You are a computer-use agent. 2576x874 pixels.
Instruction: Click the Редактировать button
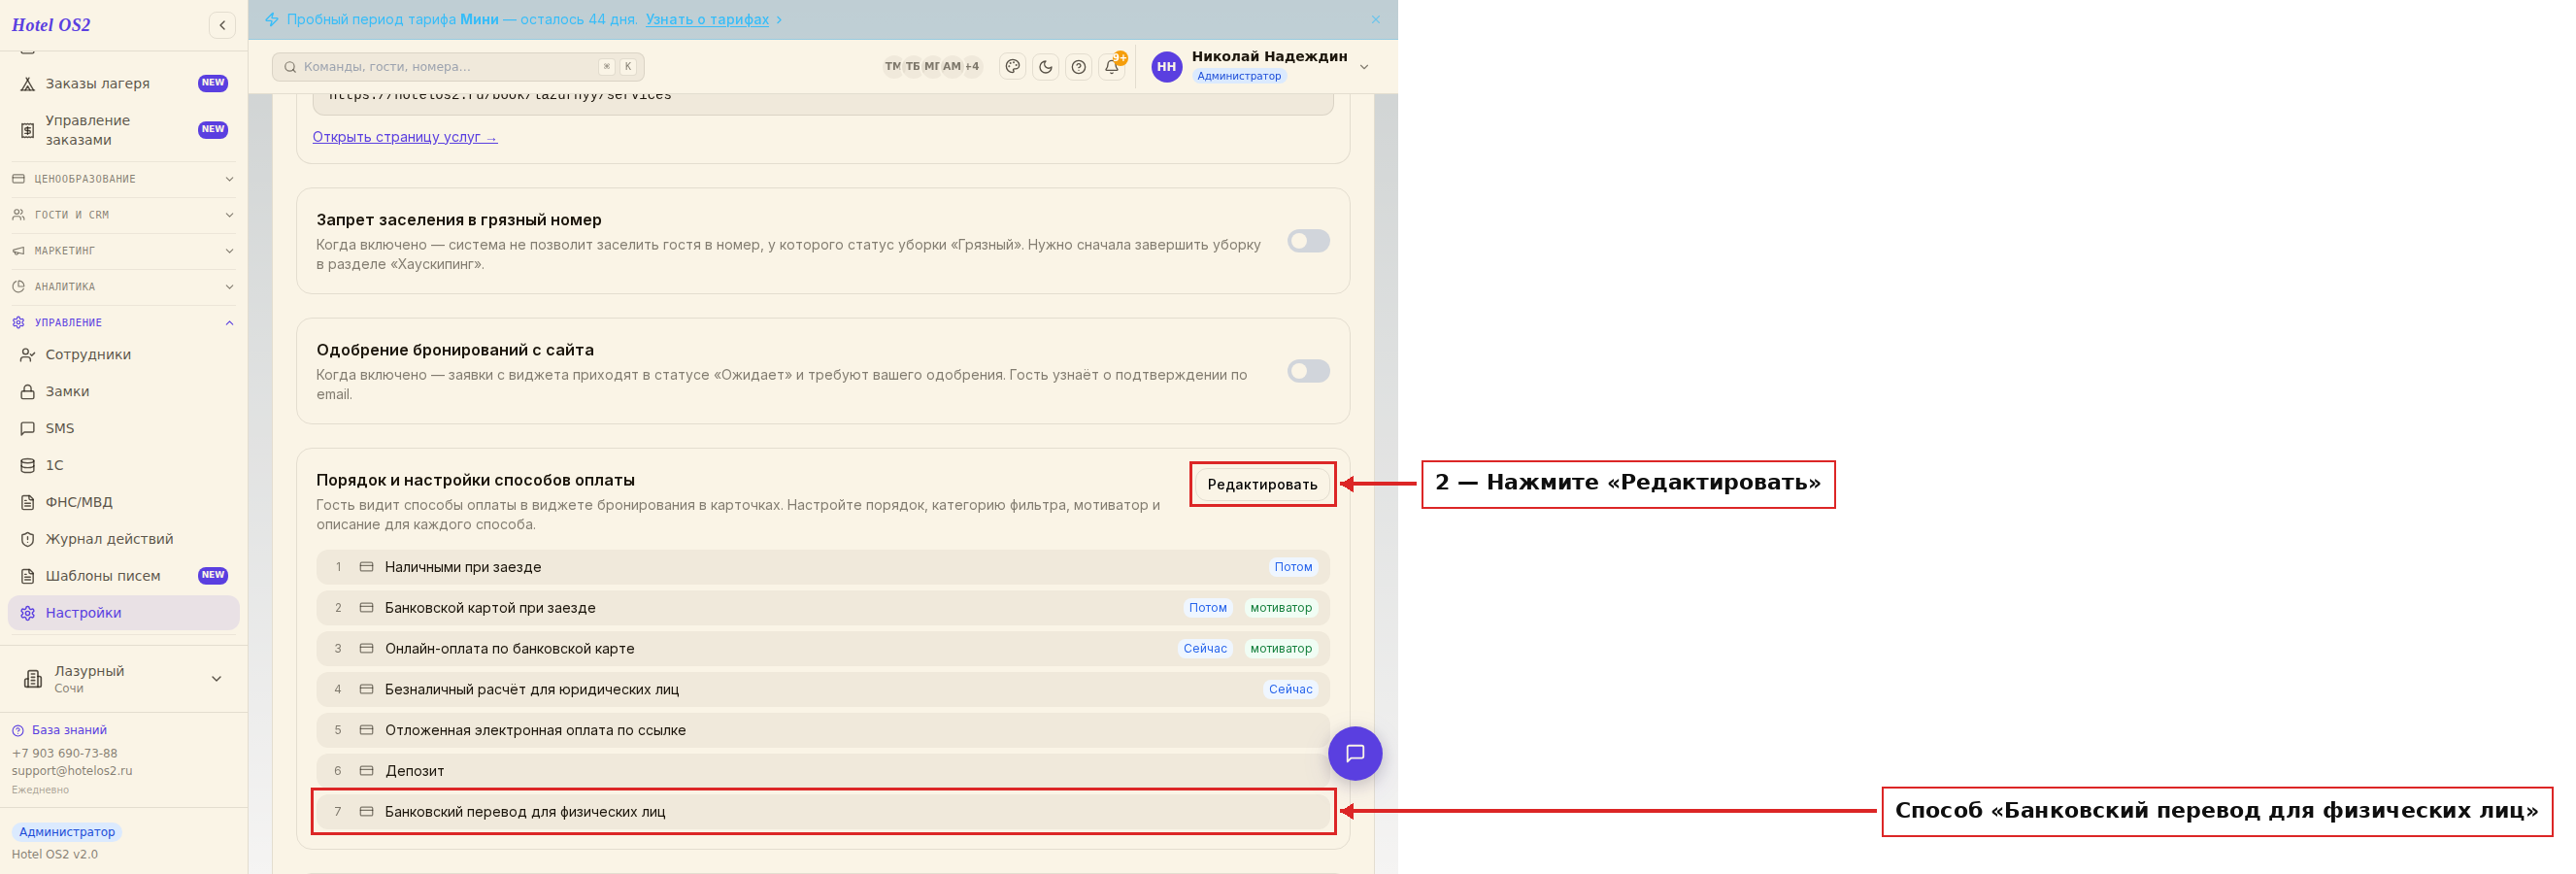[x=1262, y=484]
